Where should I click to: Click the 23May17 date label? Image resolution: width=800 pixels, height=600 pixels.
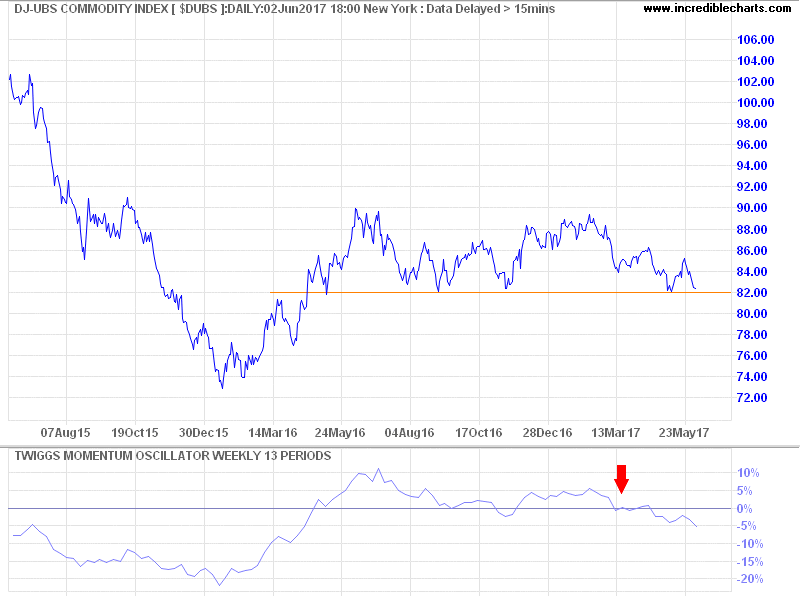pyautogui.click(x=684, y=433)
